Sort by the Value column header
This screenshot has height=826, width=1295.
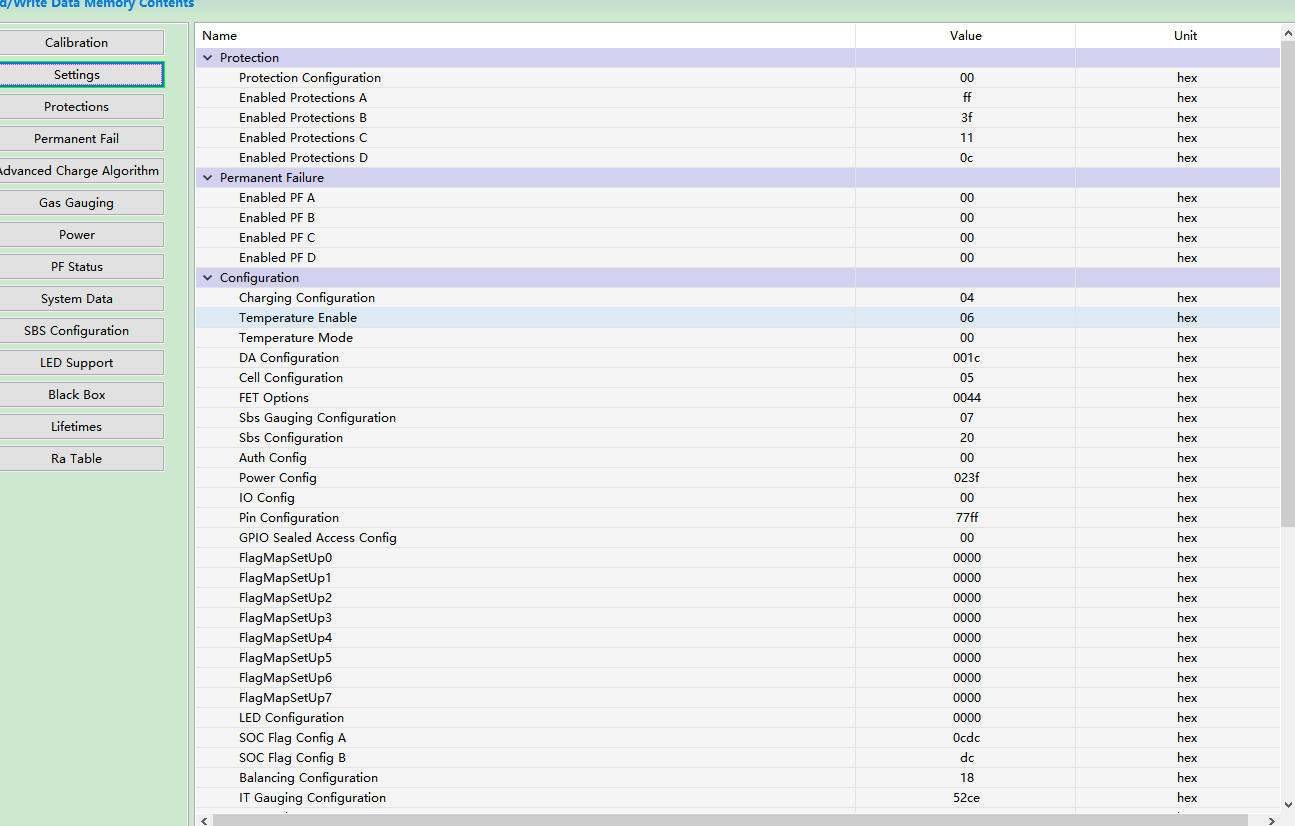[966, 35]
